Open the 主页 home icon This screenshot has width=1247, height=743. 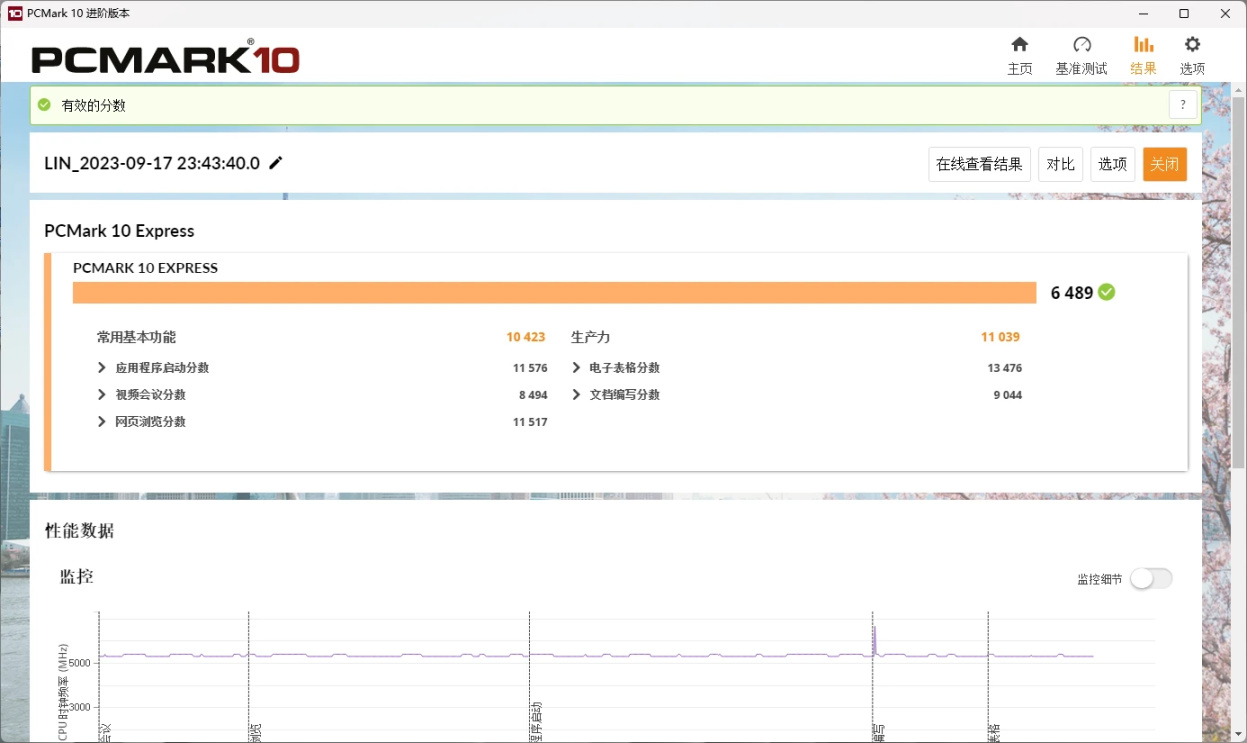click(1019, 44)
